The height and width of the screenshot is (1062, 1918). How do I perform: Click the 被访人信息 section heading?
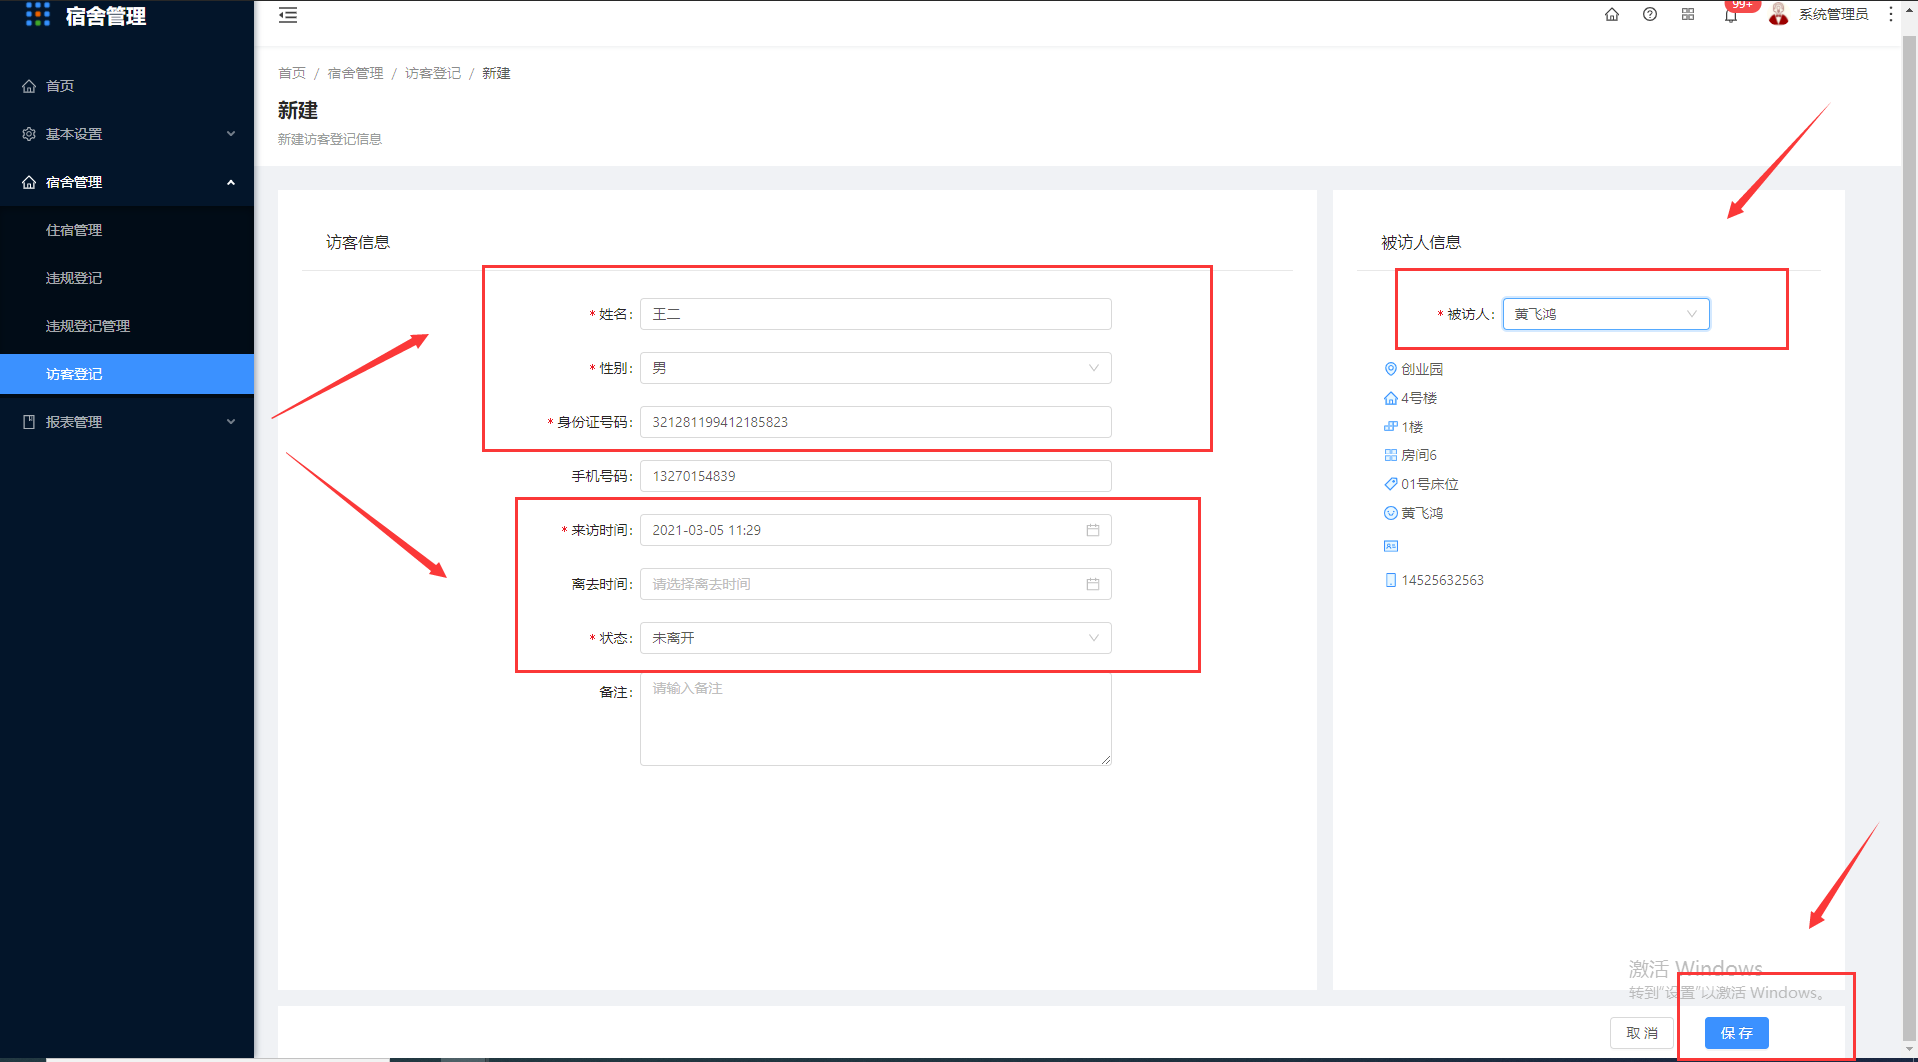tap(1421, 242)
